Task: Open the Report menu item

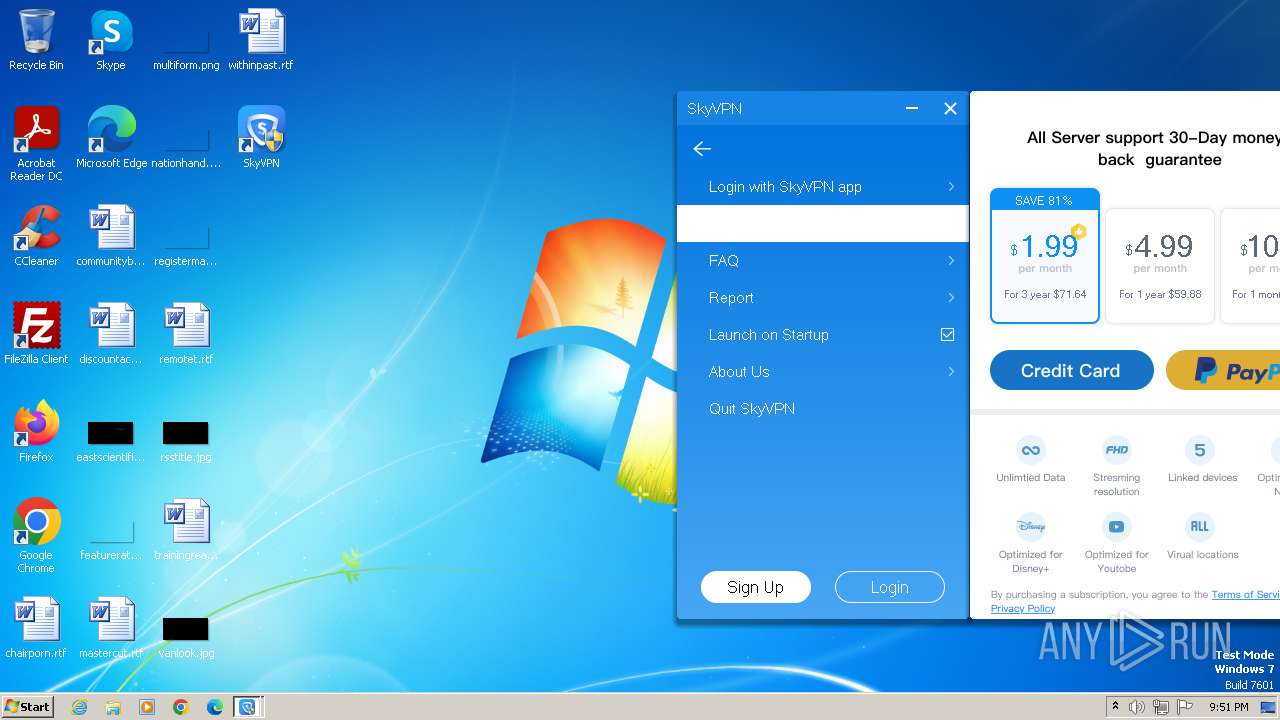Action: click(x=822, y=298)
